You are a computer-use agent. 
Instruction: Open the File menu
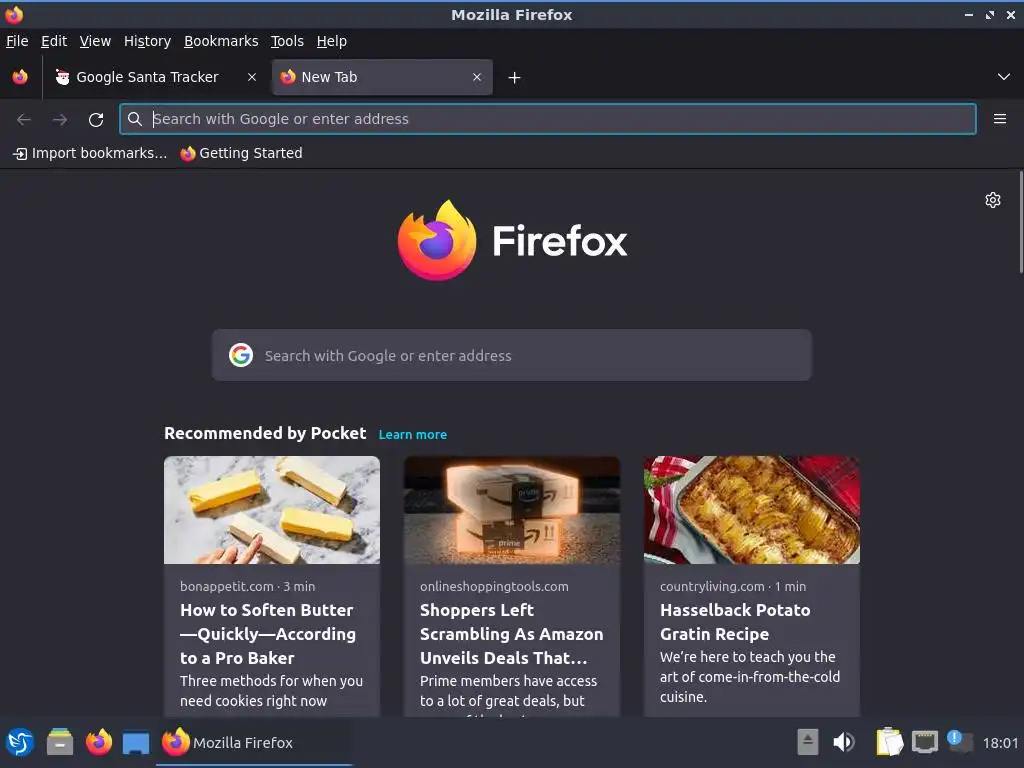point(17,41)
